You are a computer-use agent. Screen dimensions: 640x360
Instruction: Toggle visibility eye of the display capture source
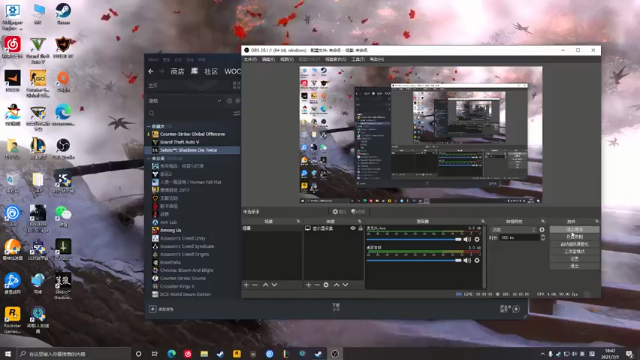pyautogui.click(x=353, y=228)
